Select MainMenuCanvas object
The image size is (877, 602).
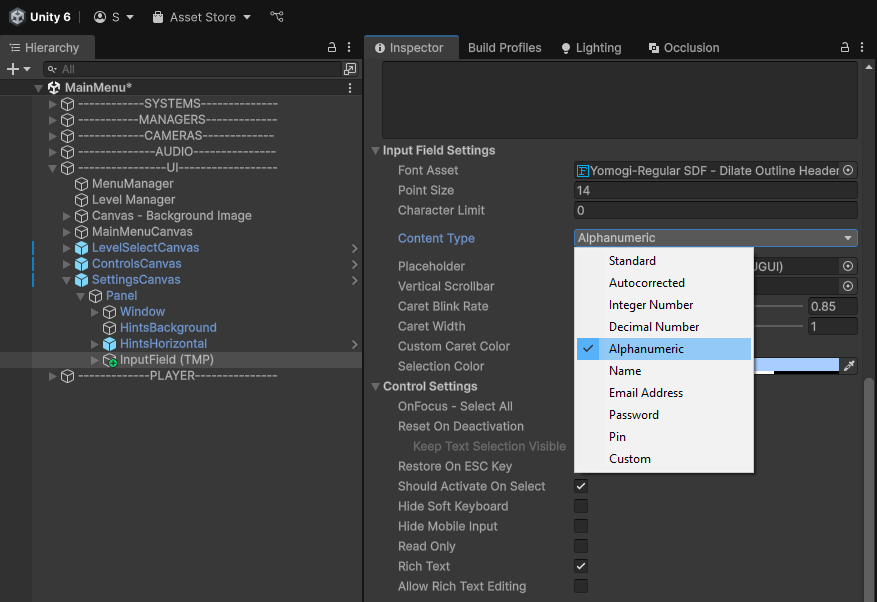[x=142, y=232]
